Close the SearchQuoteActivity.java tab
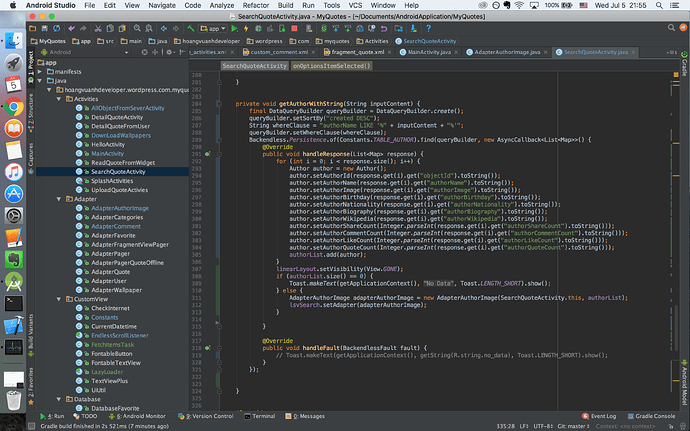This screenshot has width=690, height=431. pyautogui.click(x=634, y=52)
